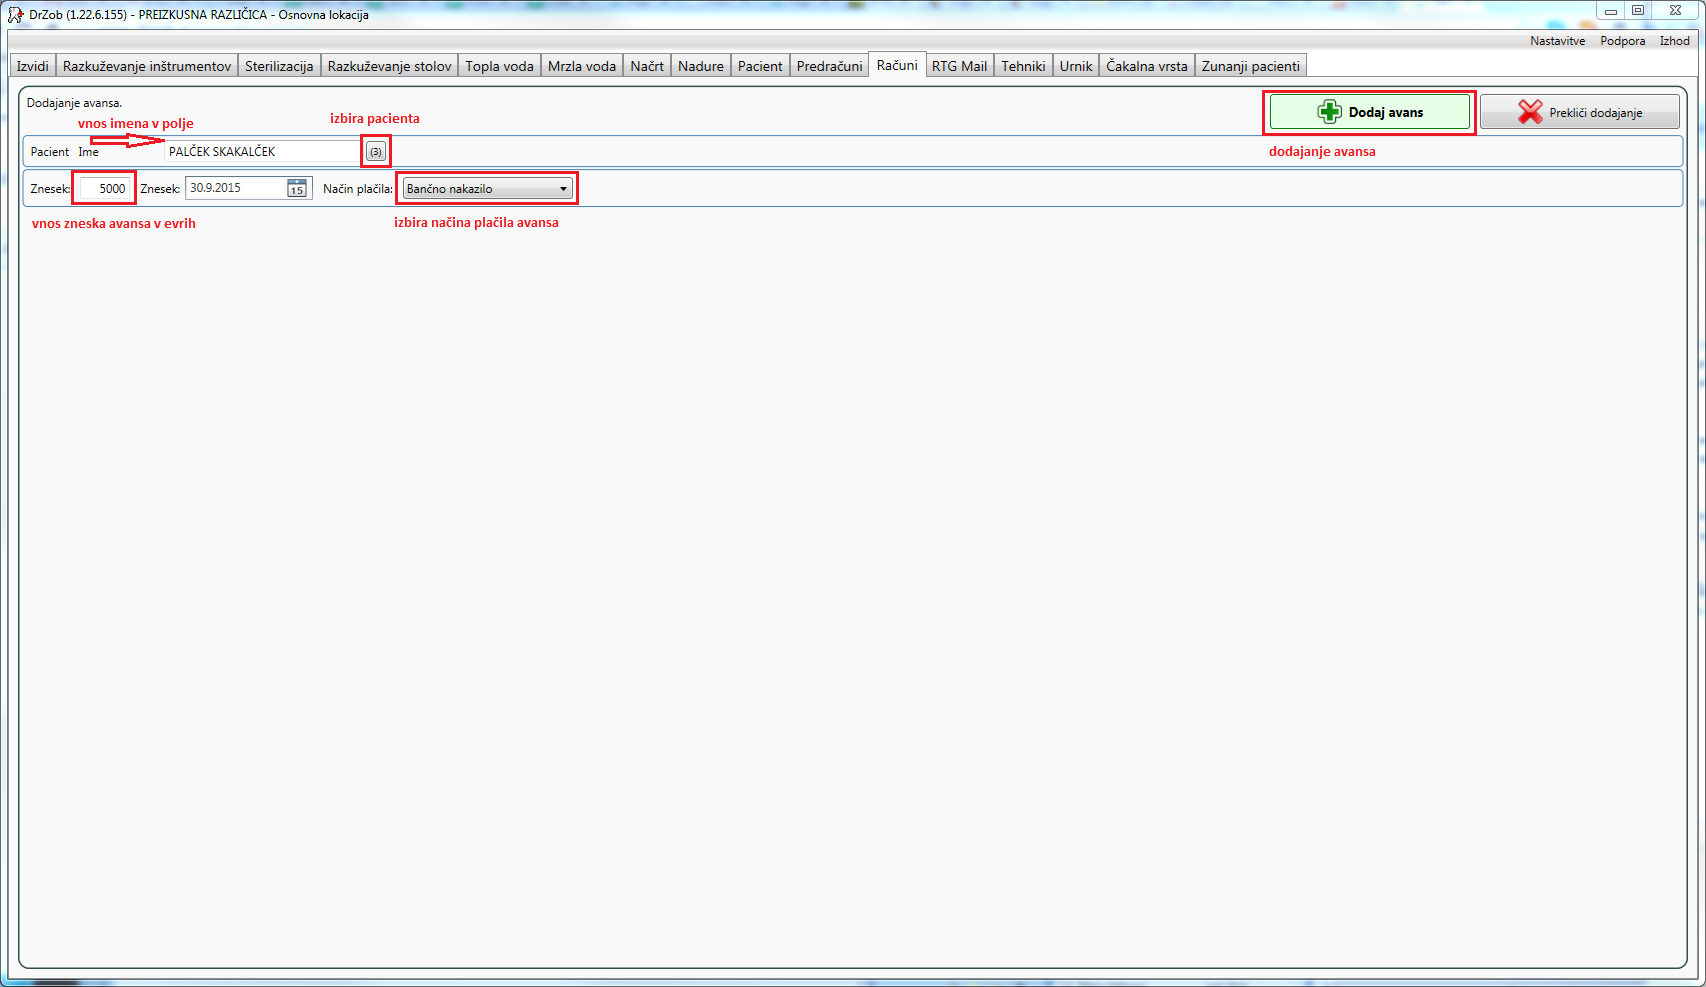The image size is (1706, 987).
Task: Open the Nastavitve menu
Action: (x=1557, y=41)
